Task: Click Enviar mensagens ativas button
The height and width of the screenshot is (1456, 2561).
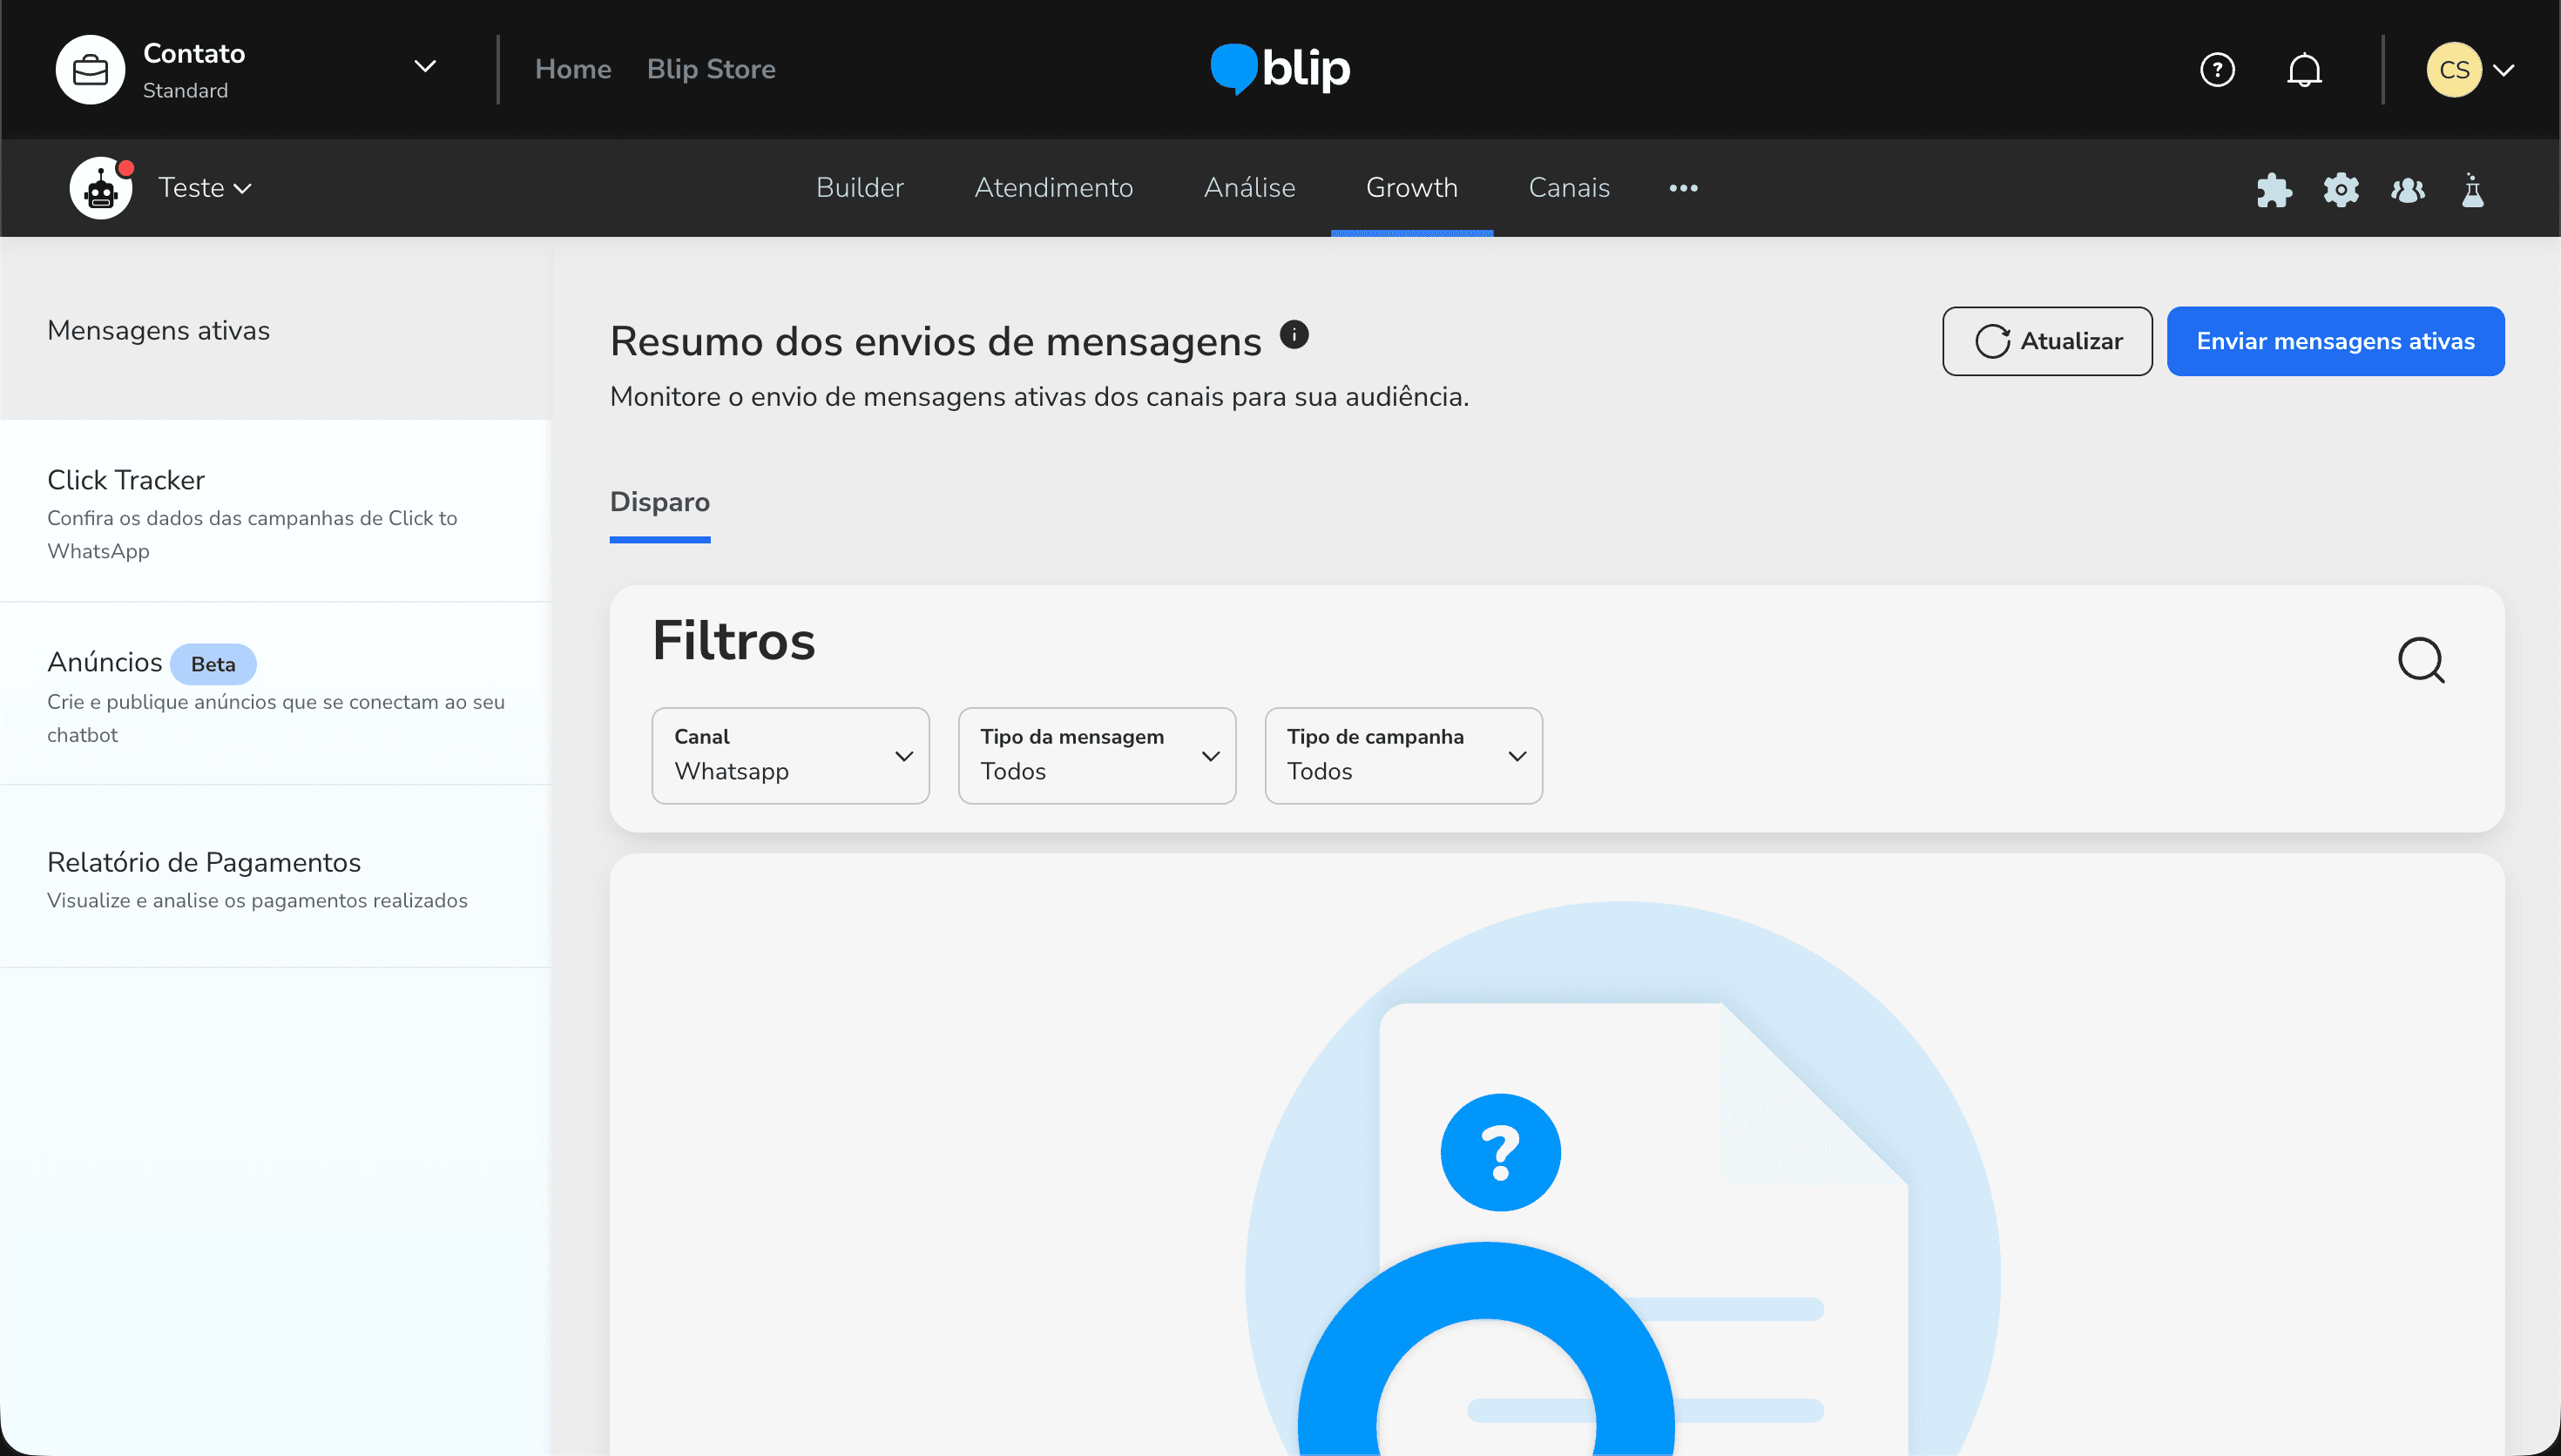Action: [x=2335, y=341]
